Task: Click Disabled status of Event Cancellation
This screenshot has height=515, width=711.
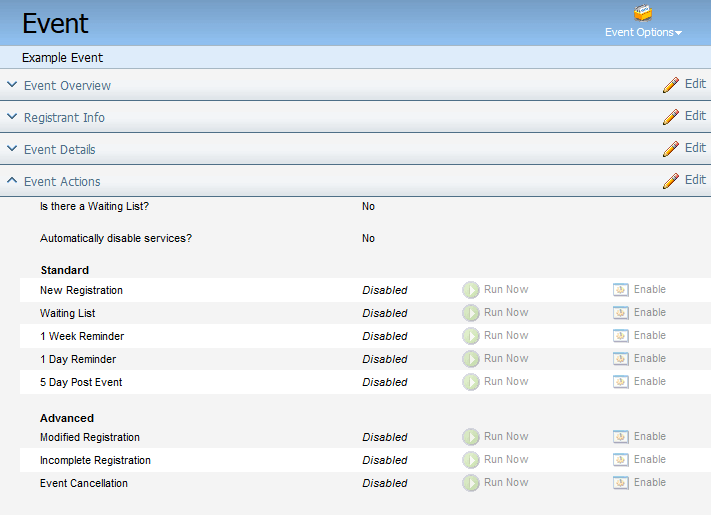Action: coord(385,484)
